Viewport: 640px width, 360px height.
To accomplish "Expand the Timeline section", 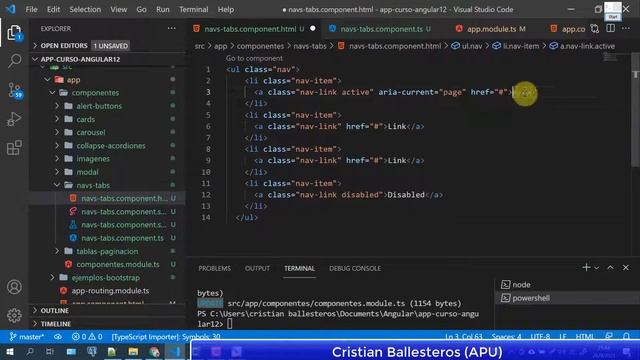I will [35, 324].
